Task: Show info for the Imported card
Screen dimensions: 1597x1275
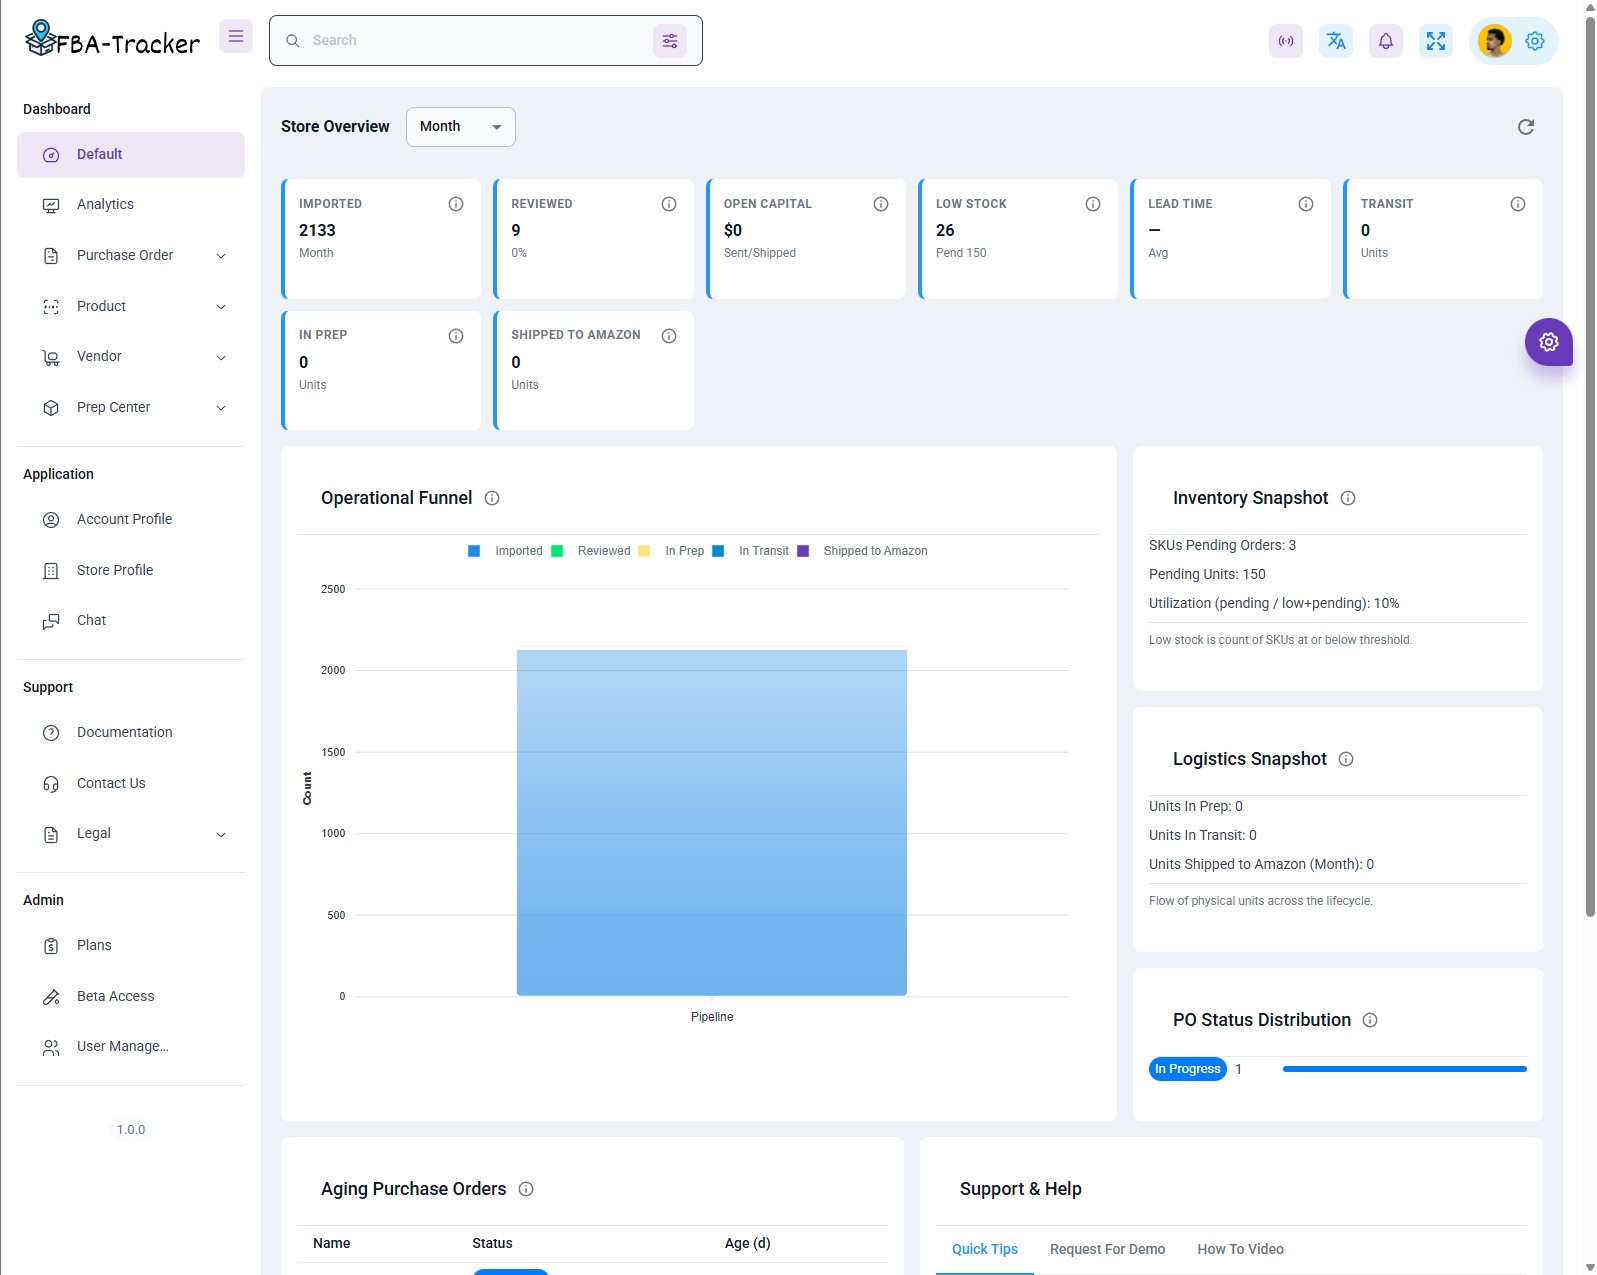Action: 456,204
